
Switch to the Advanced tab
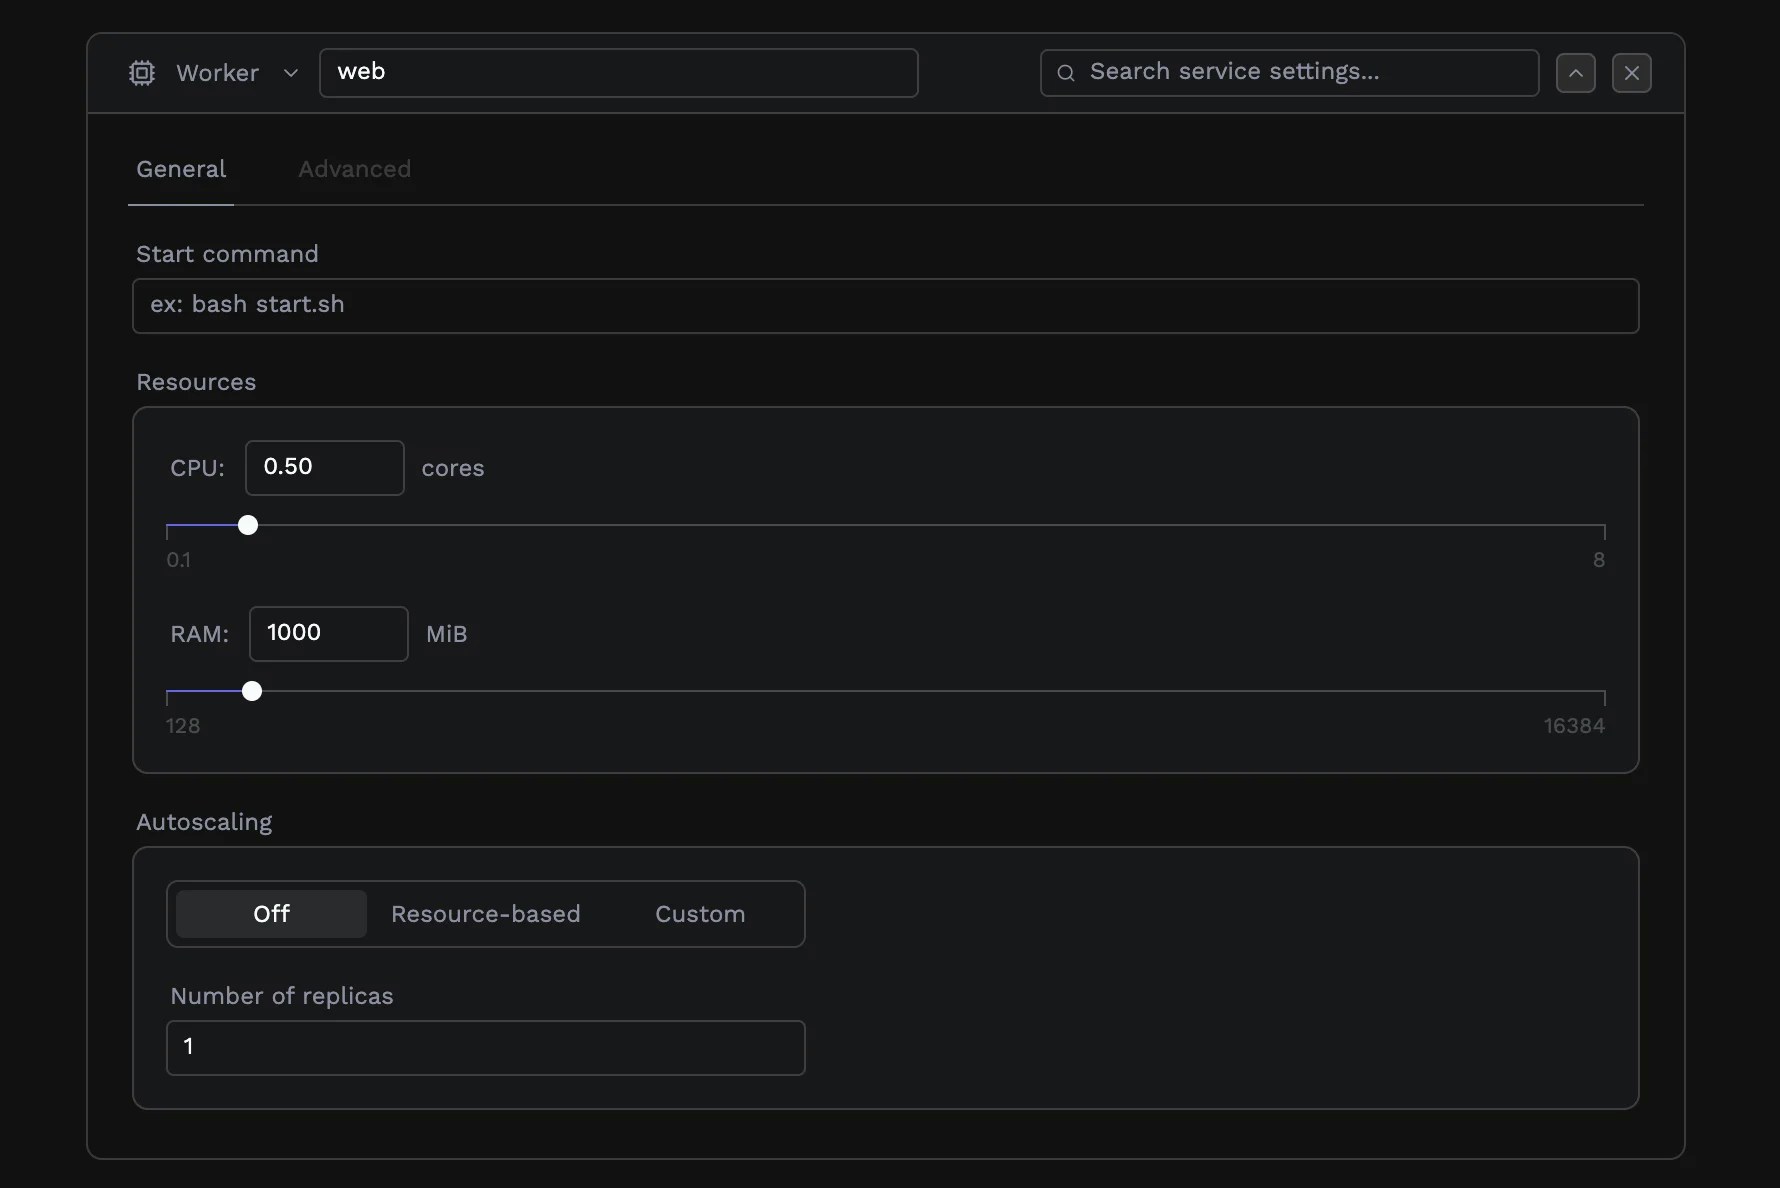354,169
